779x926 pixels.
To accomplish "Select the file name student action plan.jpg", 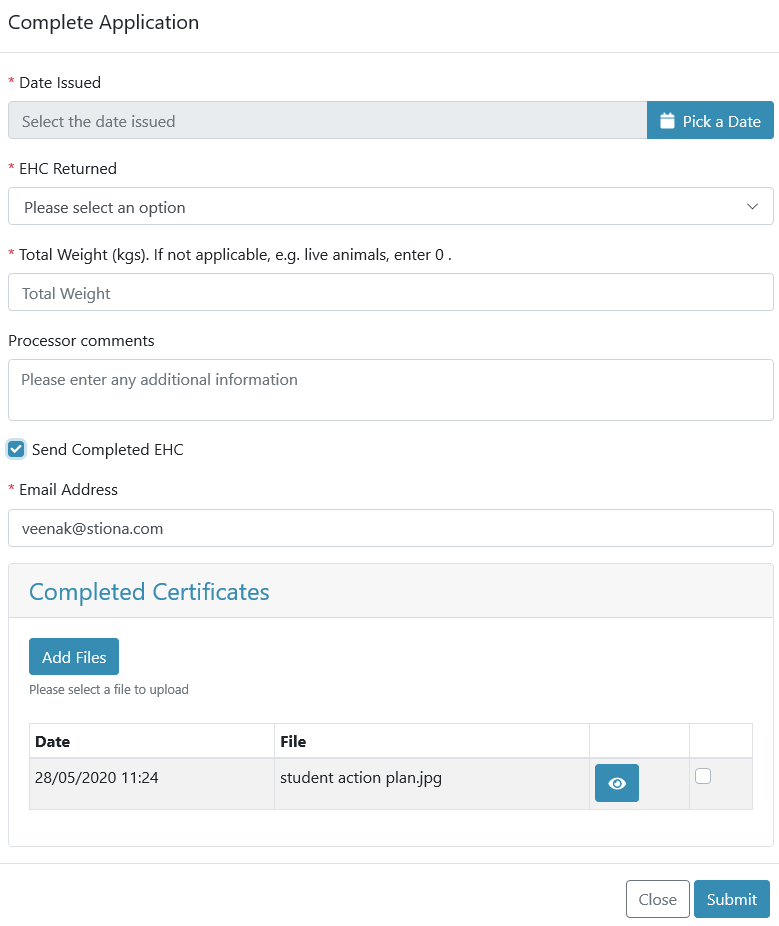I will pyautogui.click(x=361, y=778).
